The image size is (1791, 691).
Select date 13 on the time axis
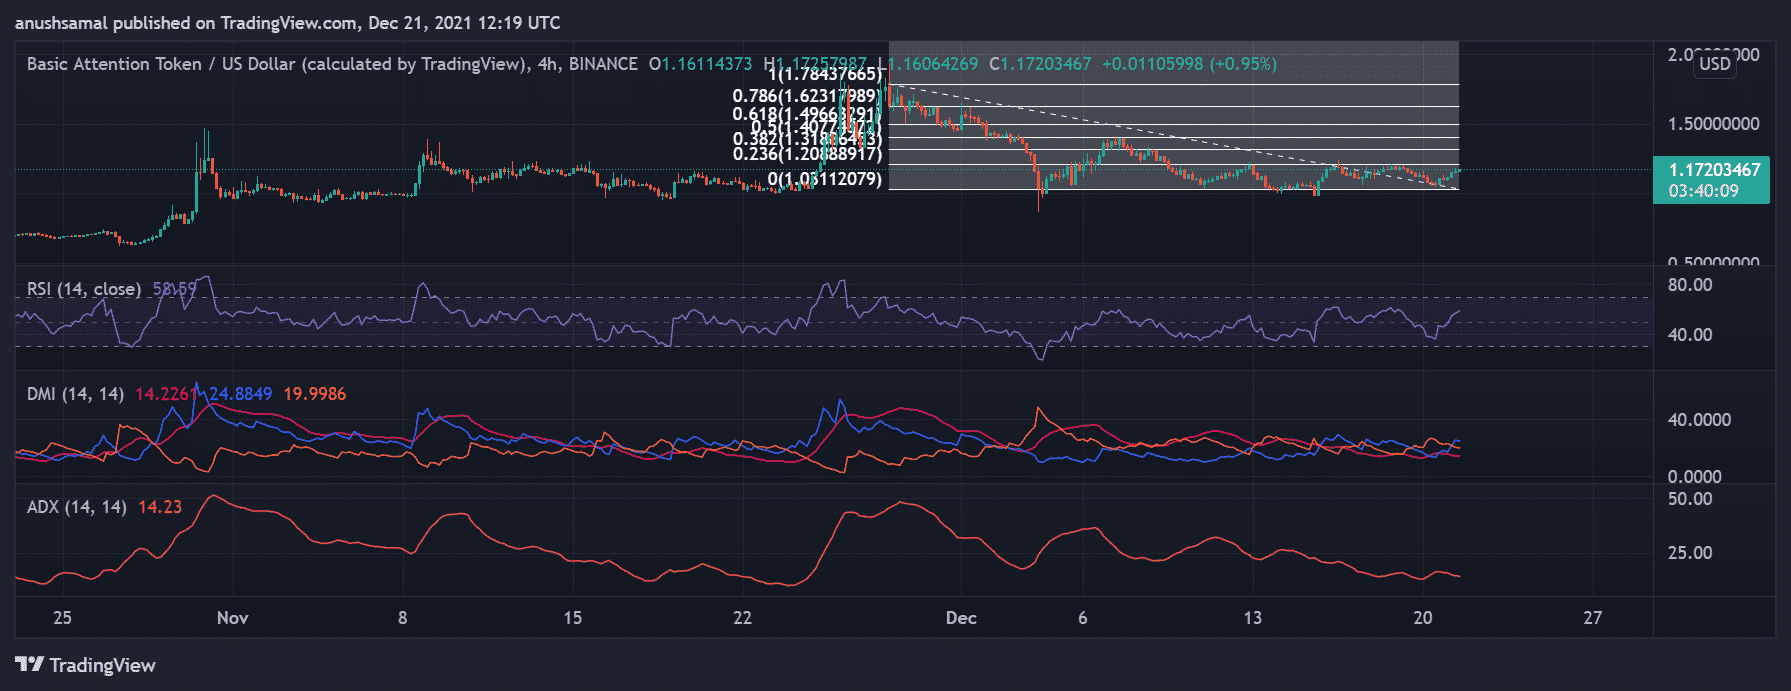[1252, 618]
